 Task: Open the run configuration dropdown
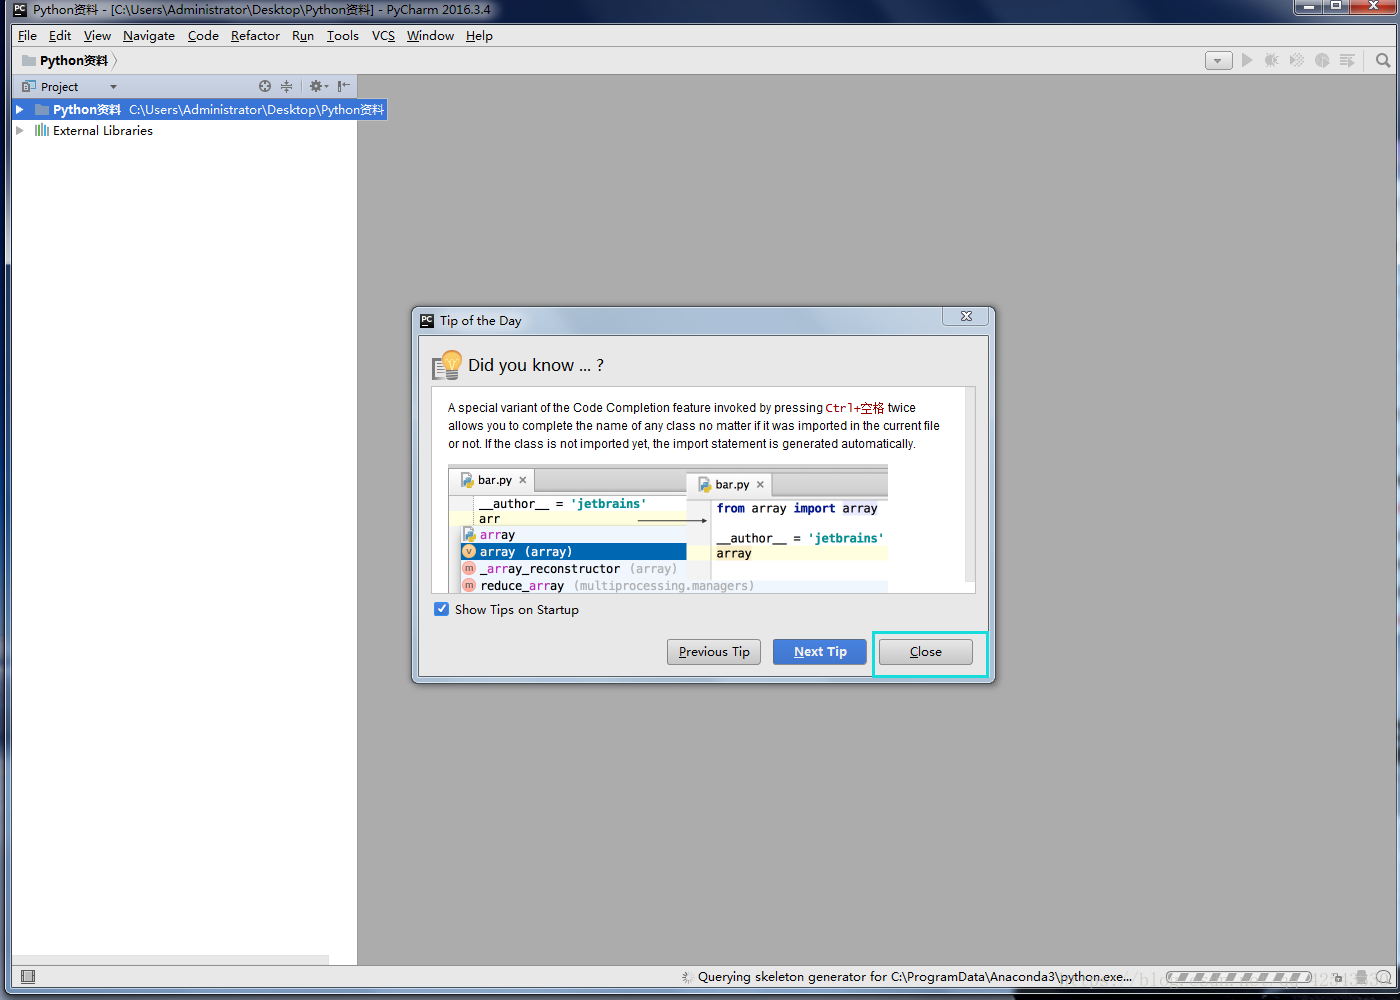pyautogui.click(x=1218, y=61)
